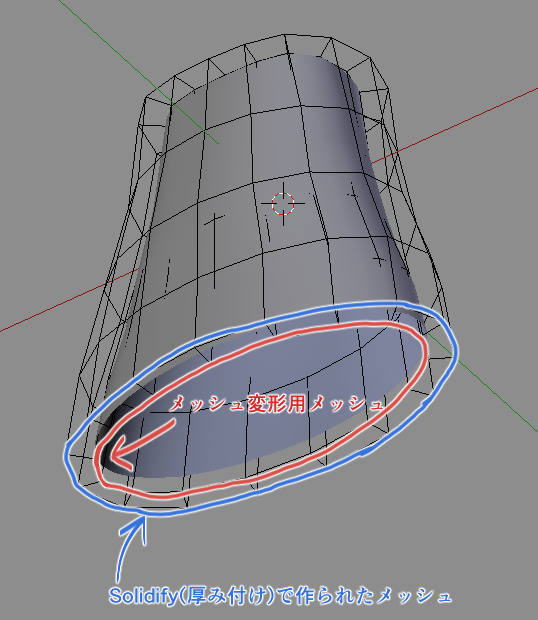Screen dimensions: 538x620
Task: Click the 3D cursor crosshair on the mesh
Action: (283, 204)
